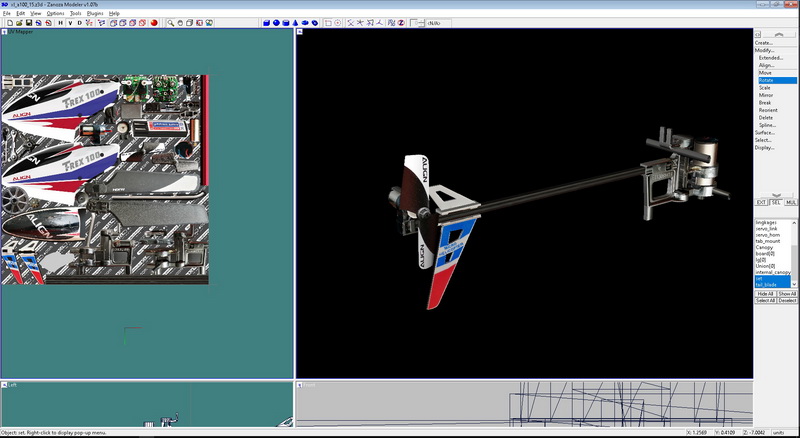Viewport: 800px width, 438px height.
Task: Select the magnifier zoom tool
Action: [x=171, y=21]
